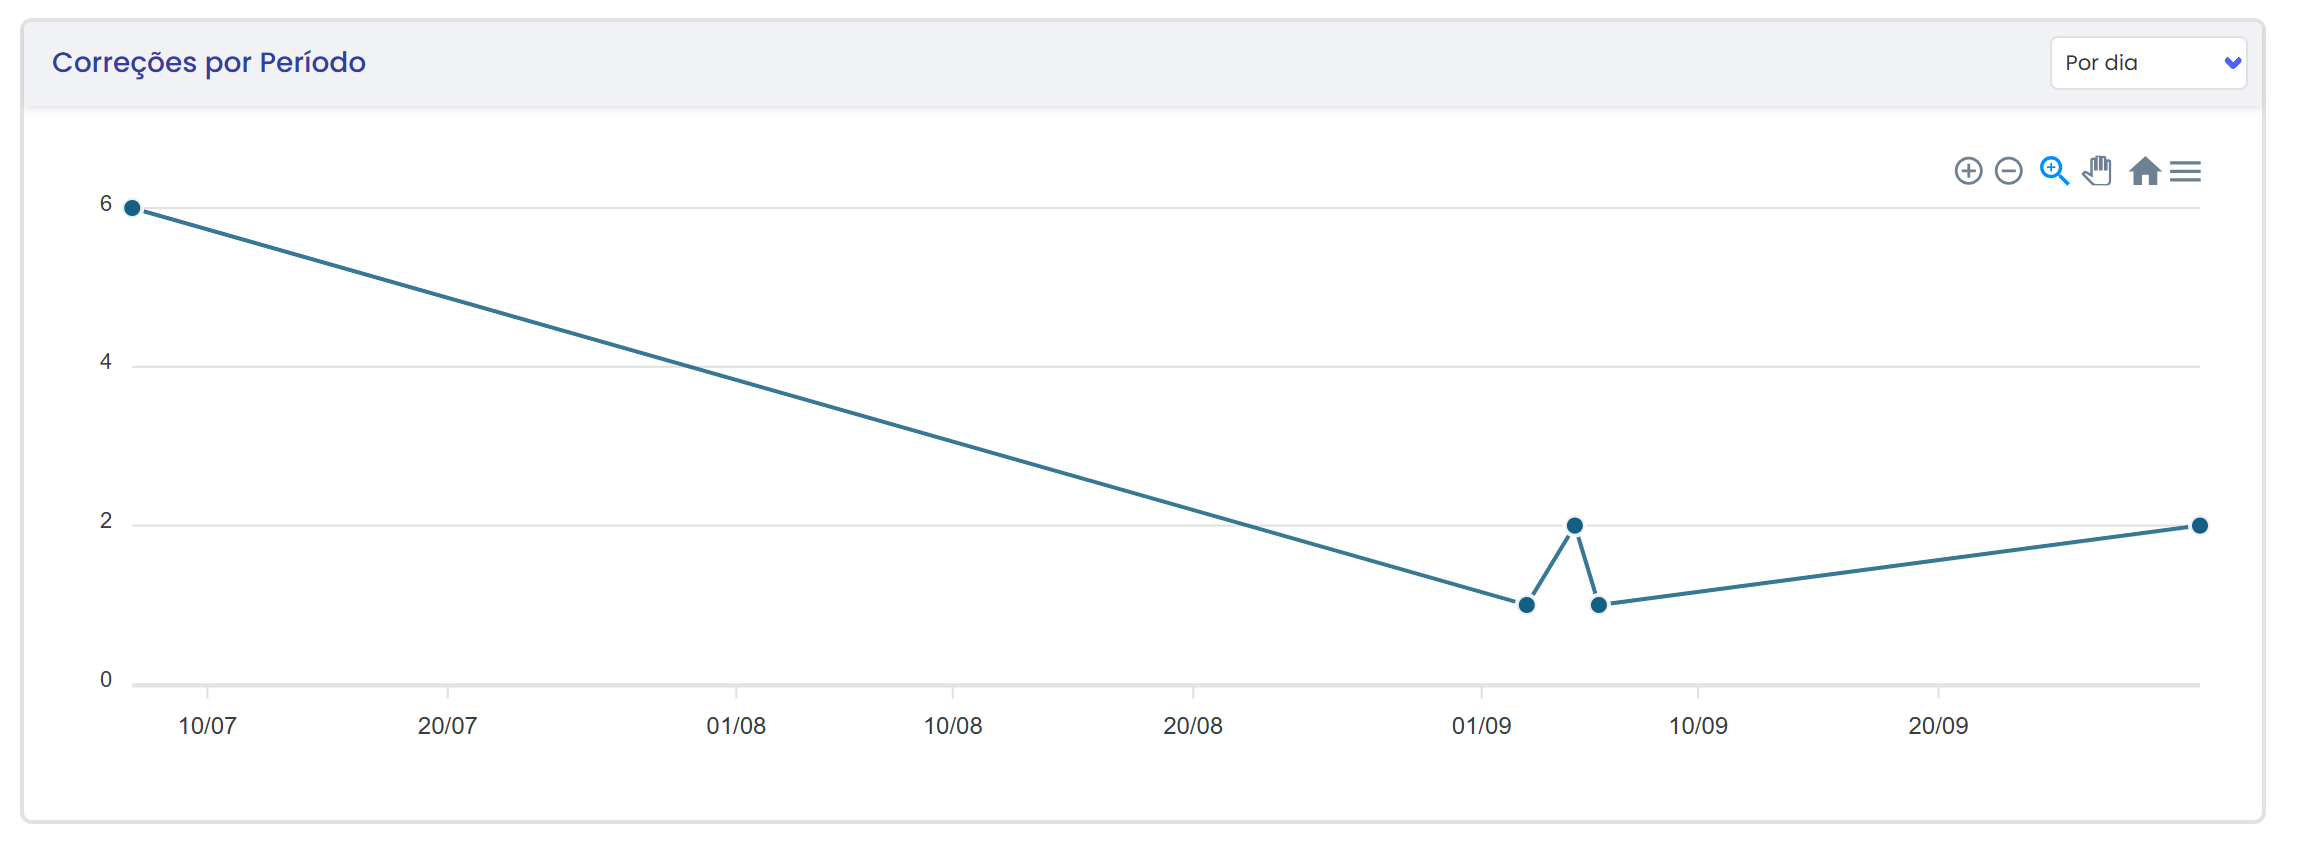Select the 20/08 x-axis date label
The width and height of the screenshot is (2316, 844).
pyautogui.click(x=1193, y=726)
